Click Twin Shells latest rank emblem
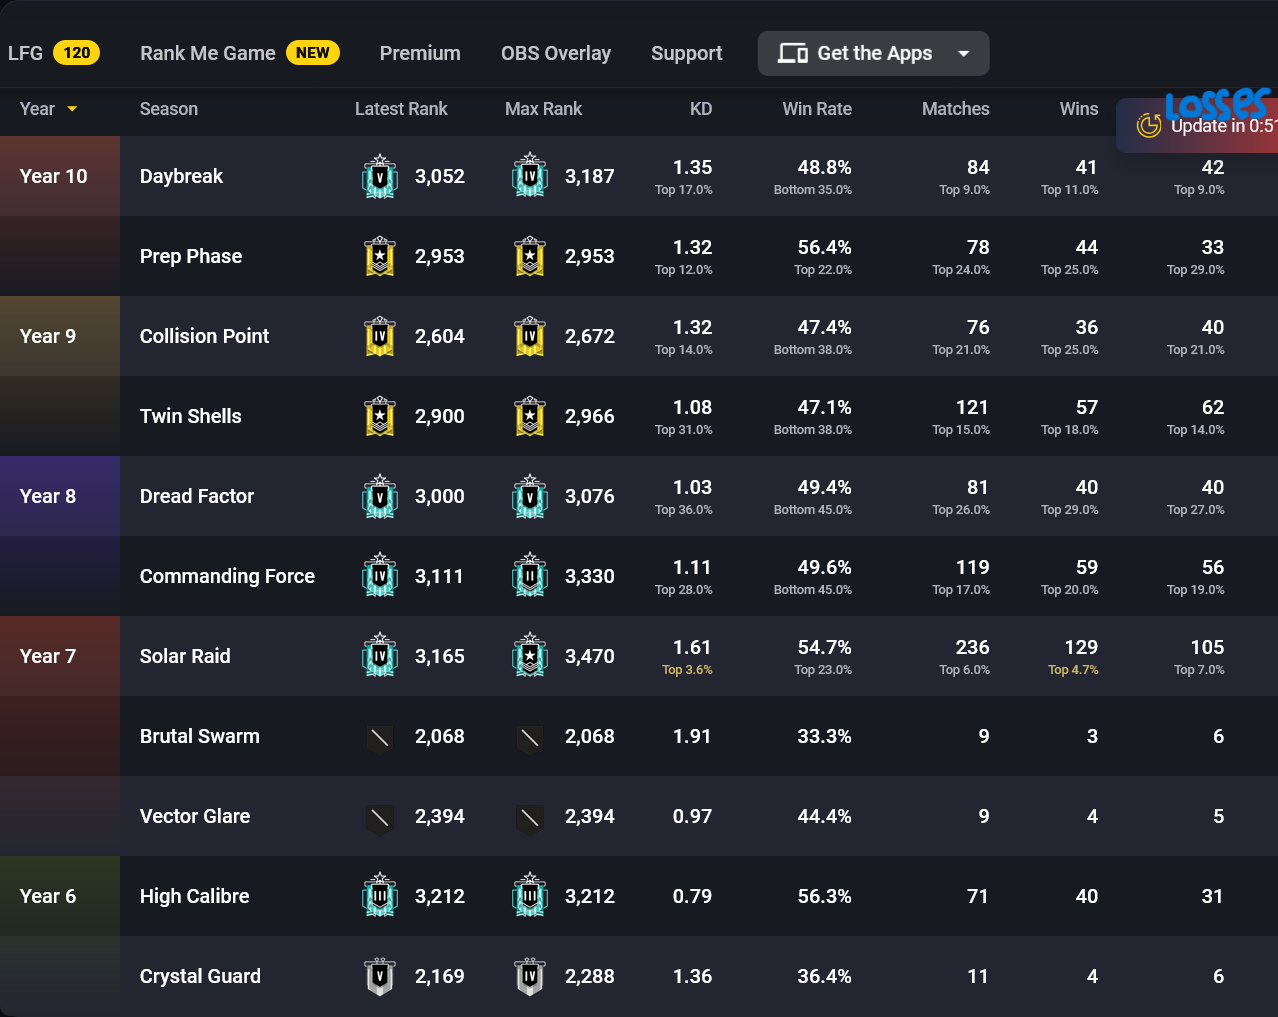1278x1017 pixels. [380, 416]
